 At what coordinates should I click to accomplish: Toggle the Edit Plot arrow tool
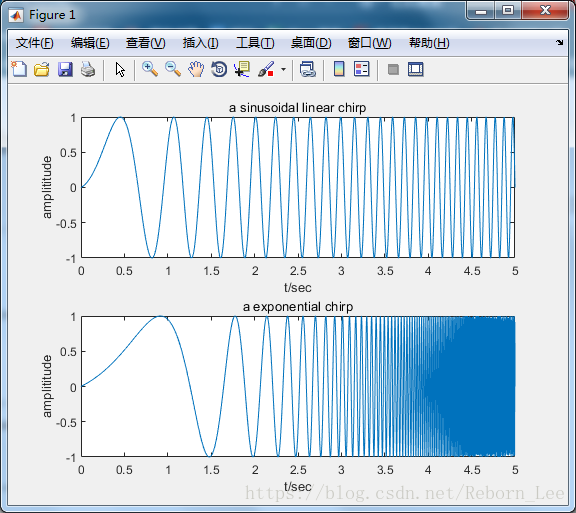tap(120, 69)
